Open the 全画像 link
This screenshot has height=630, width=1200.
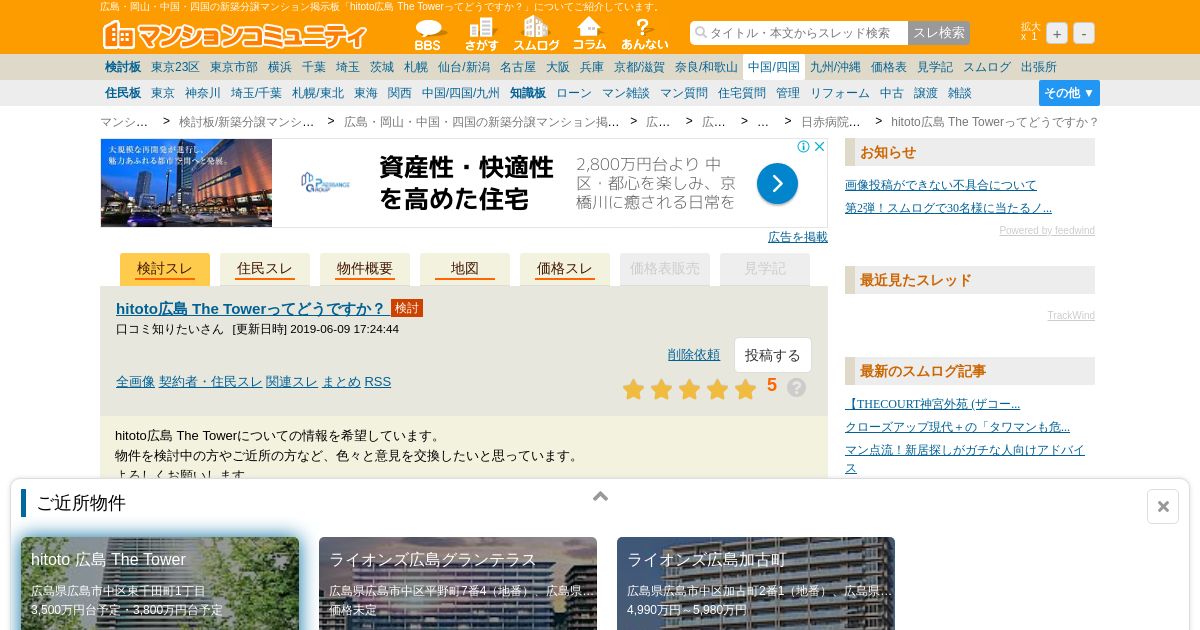coord(135,382)
